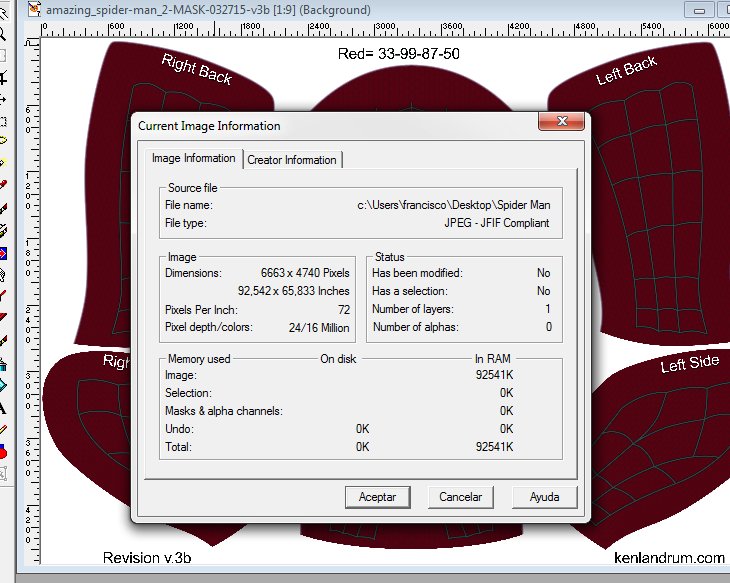Select the Clone Brush tool

[x=3, y=230]
